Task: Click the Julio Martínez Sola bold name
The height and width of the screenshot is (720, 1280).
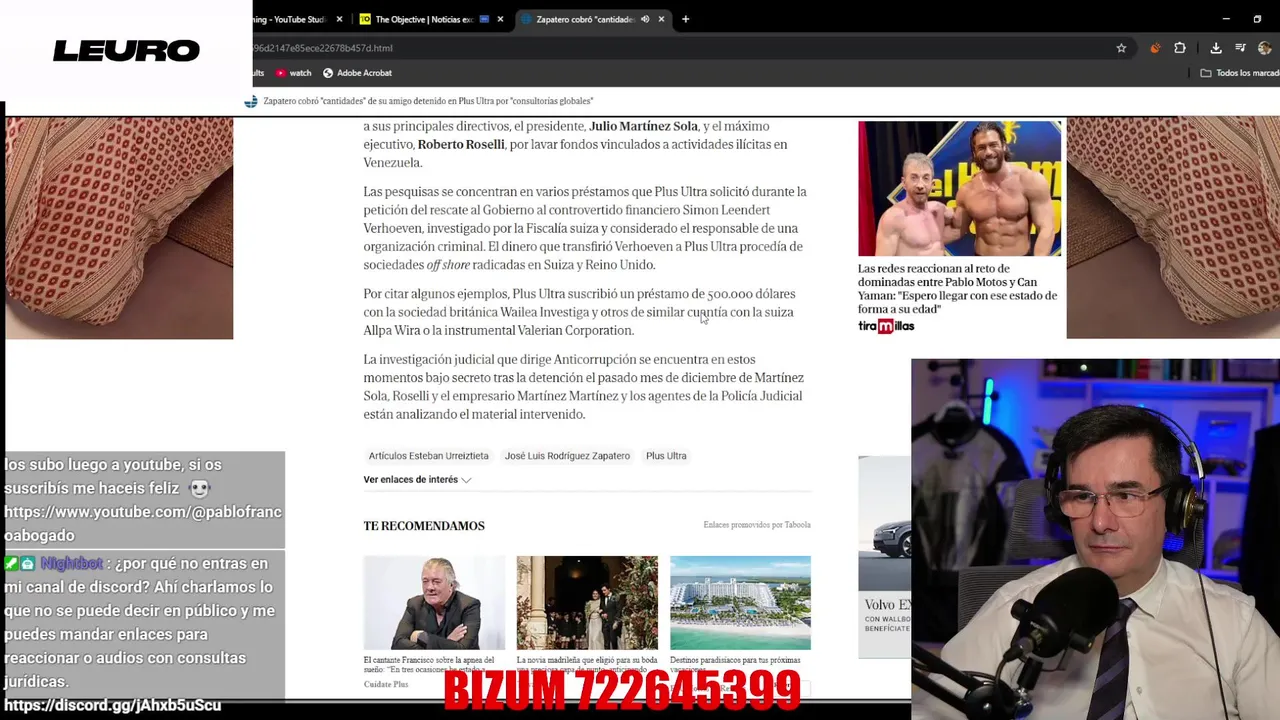Action: click(643, 127)
